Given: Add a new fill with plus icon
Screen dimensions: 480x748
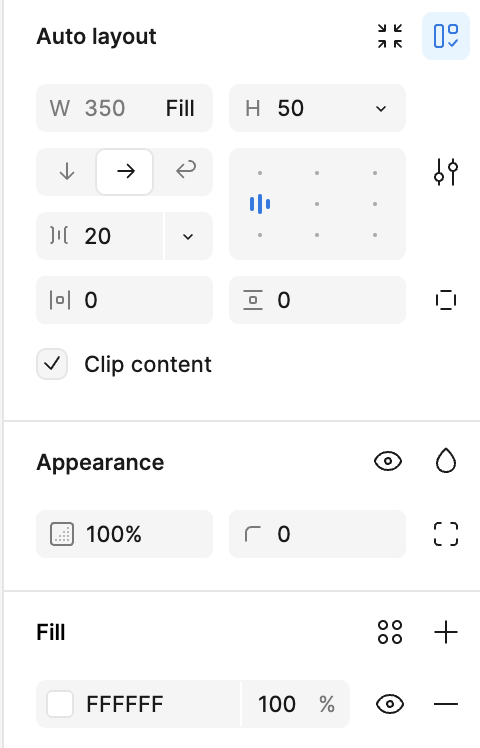Looking at the screenshot, I should pyautogui.click(x=446, y=632).
